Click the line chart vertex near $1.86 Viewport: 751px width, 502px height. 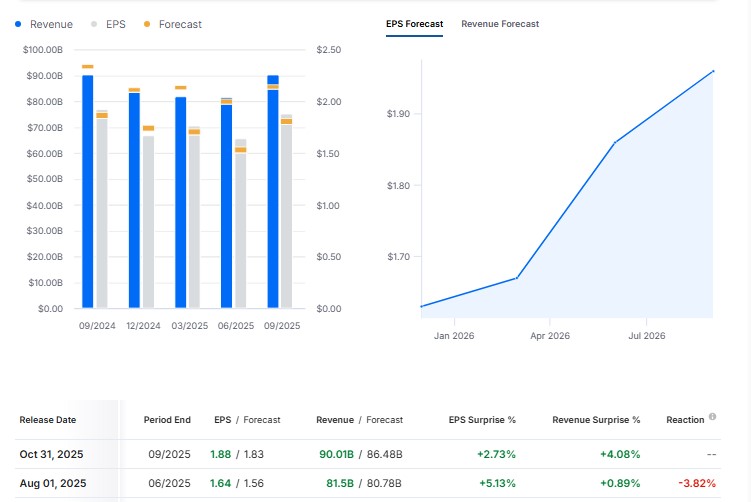[x=614, y=143]
